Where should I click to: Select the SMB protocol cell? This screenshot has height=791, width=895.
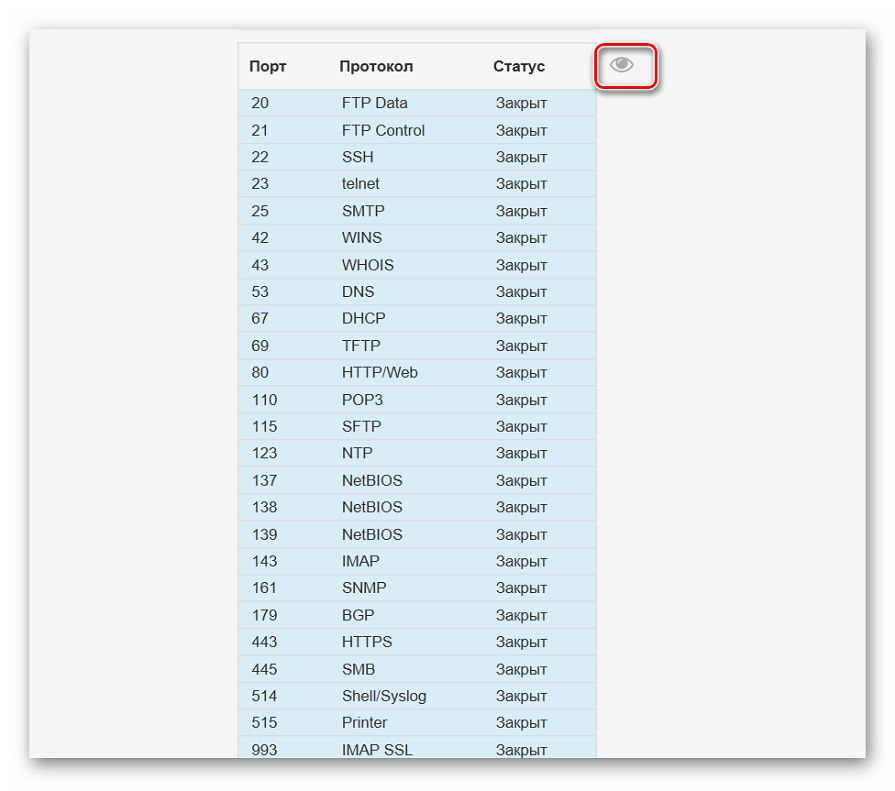(x=358, y=669)
